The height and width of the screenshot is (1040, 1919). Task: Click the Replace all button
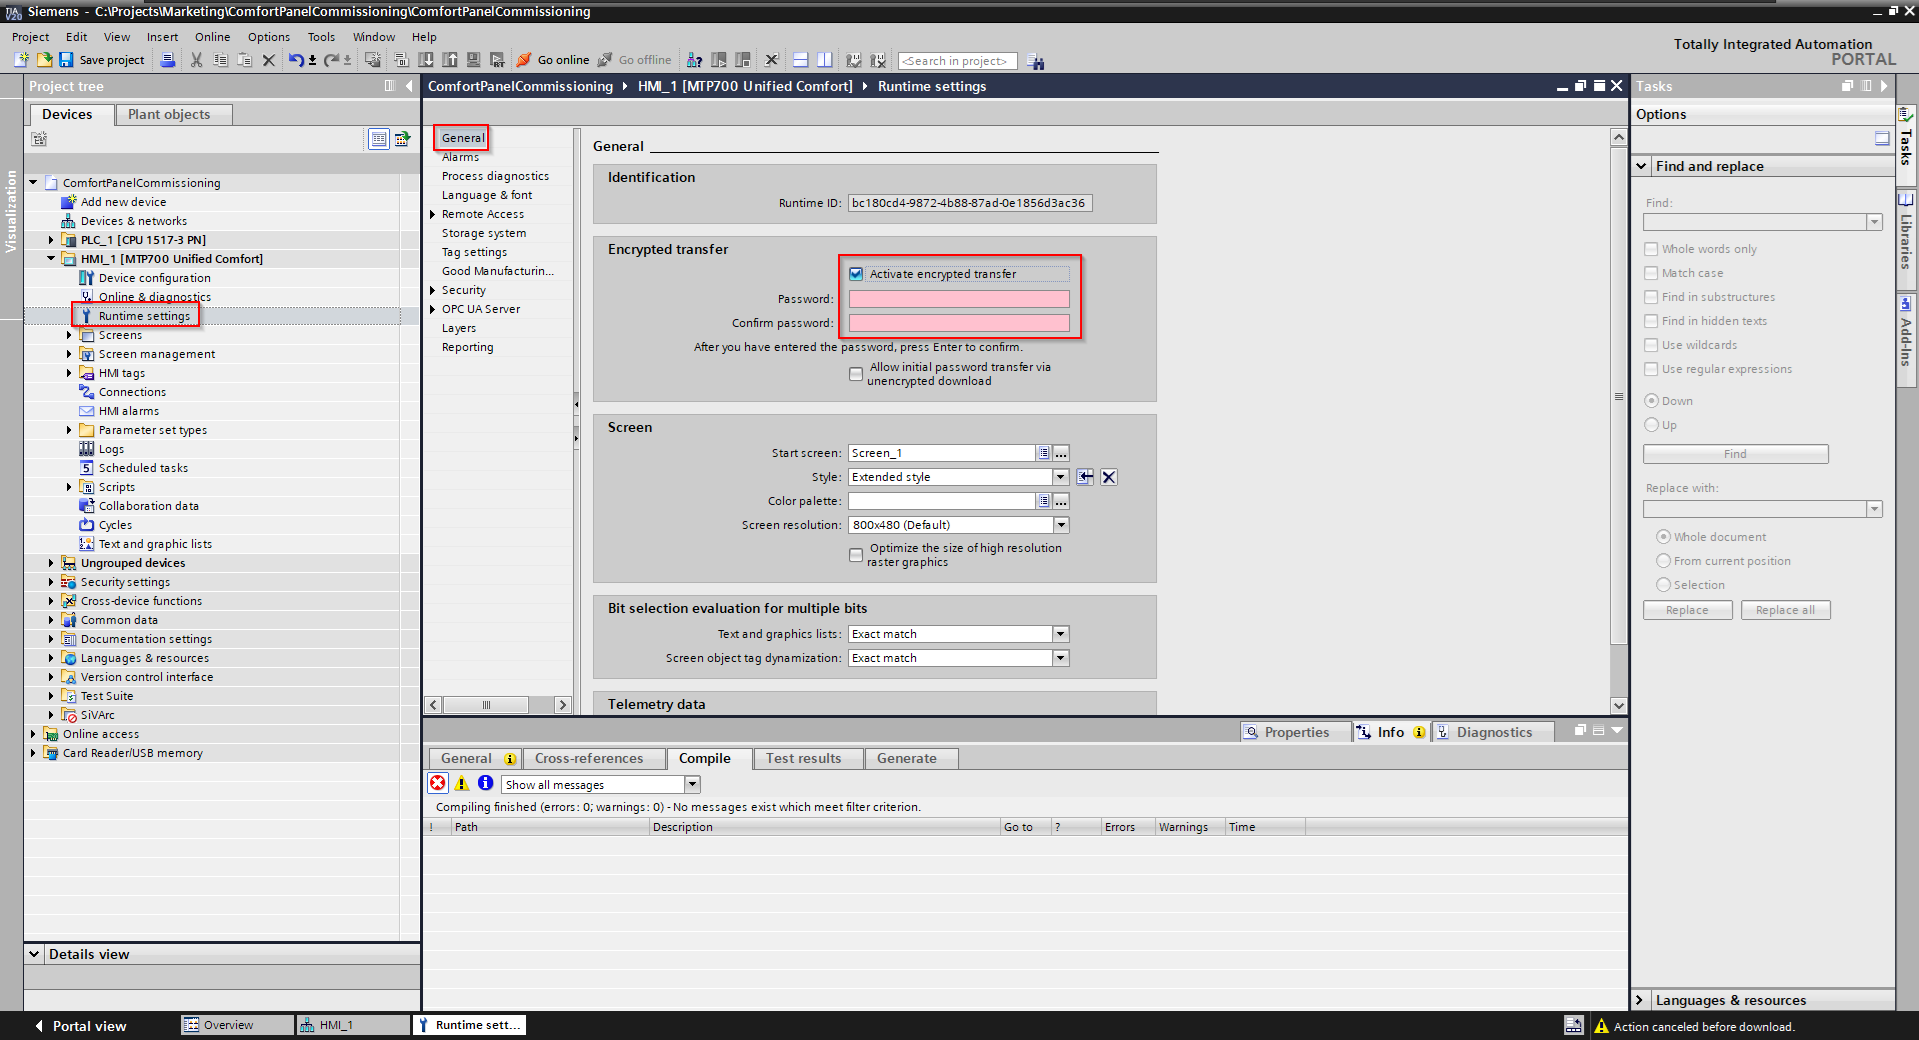click(x=1785, y=610)
